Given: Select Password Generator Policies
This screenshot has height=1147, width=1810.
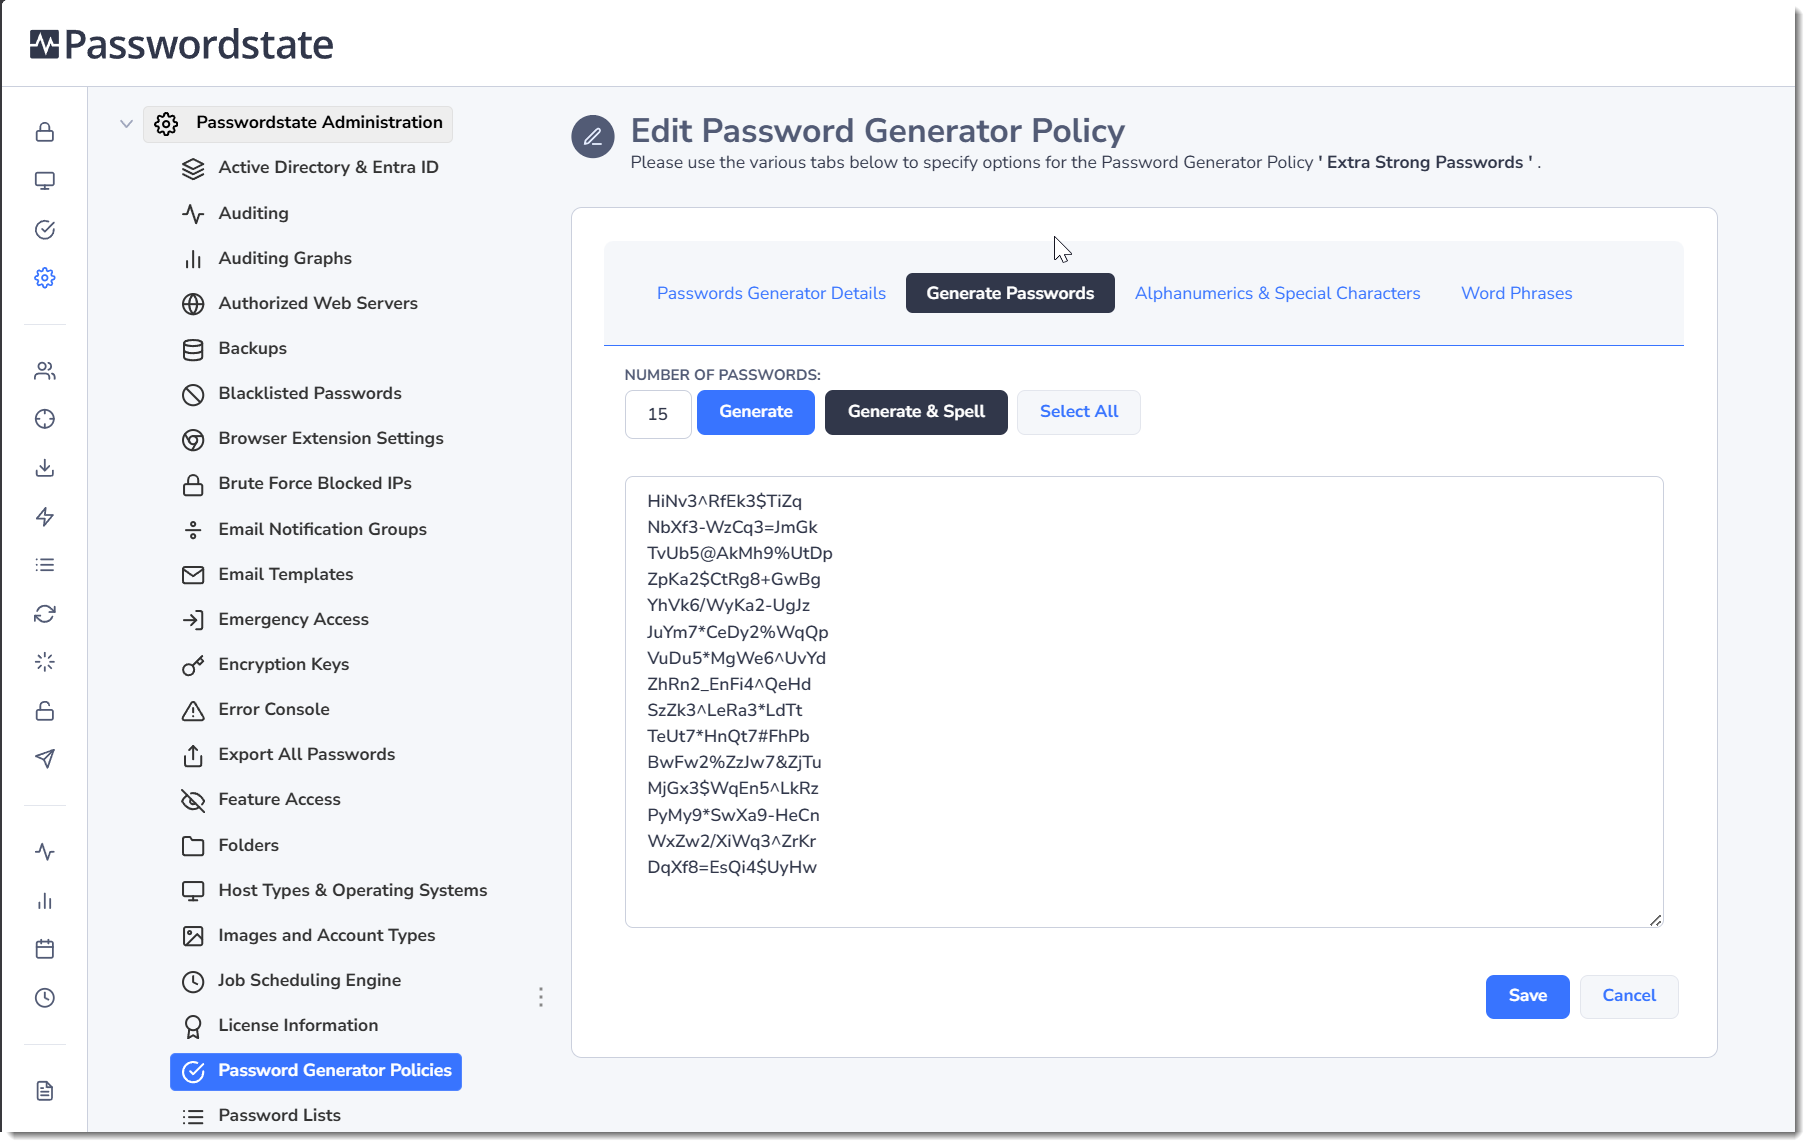Looking at the screenshot, I should pos(316,1071).
